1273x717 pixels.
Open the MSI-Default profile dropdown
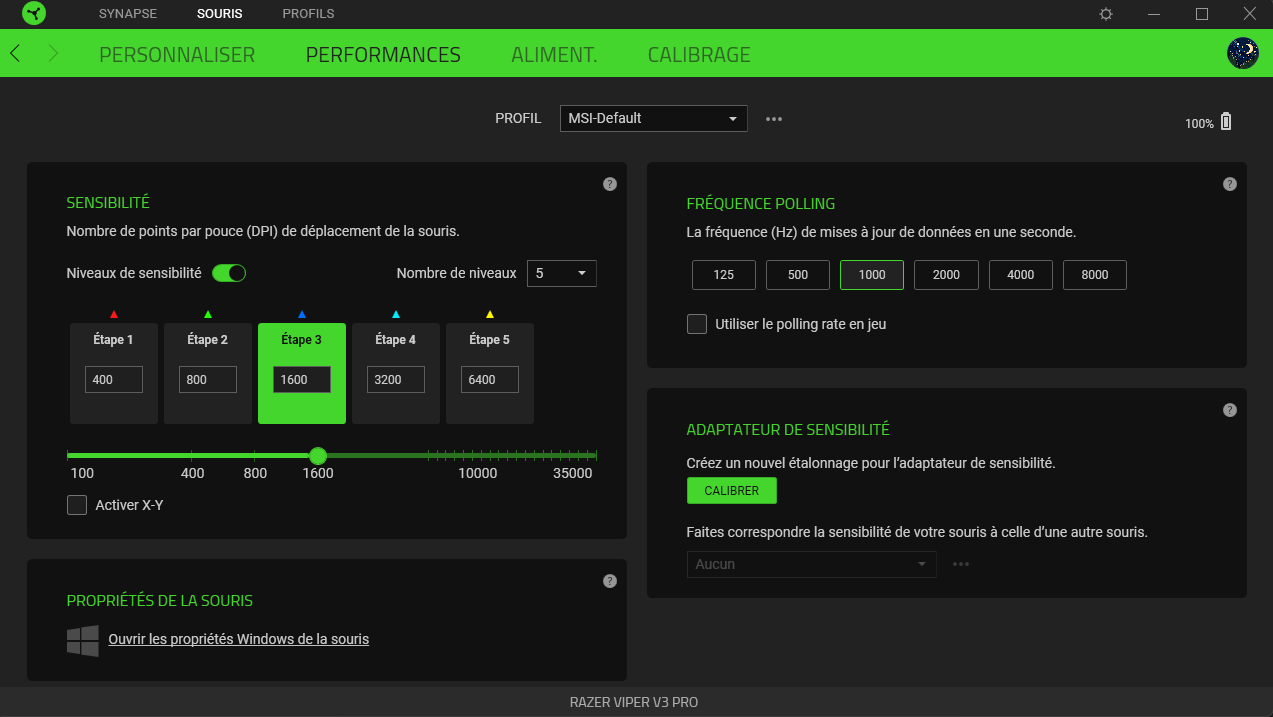pos(653,118)
